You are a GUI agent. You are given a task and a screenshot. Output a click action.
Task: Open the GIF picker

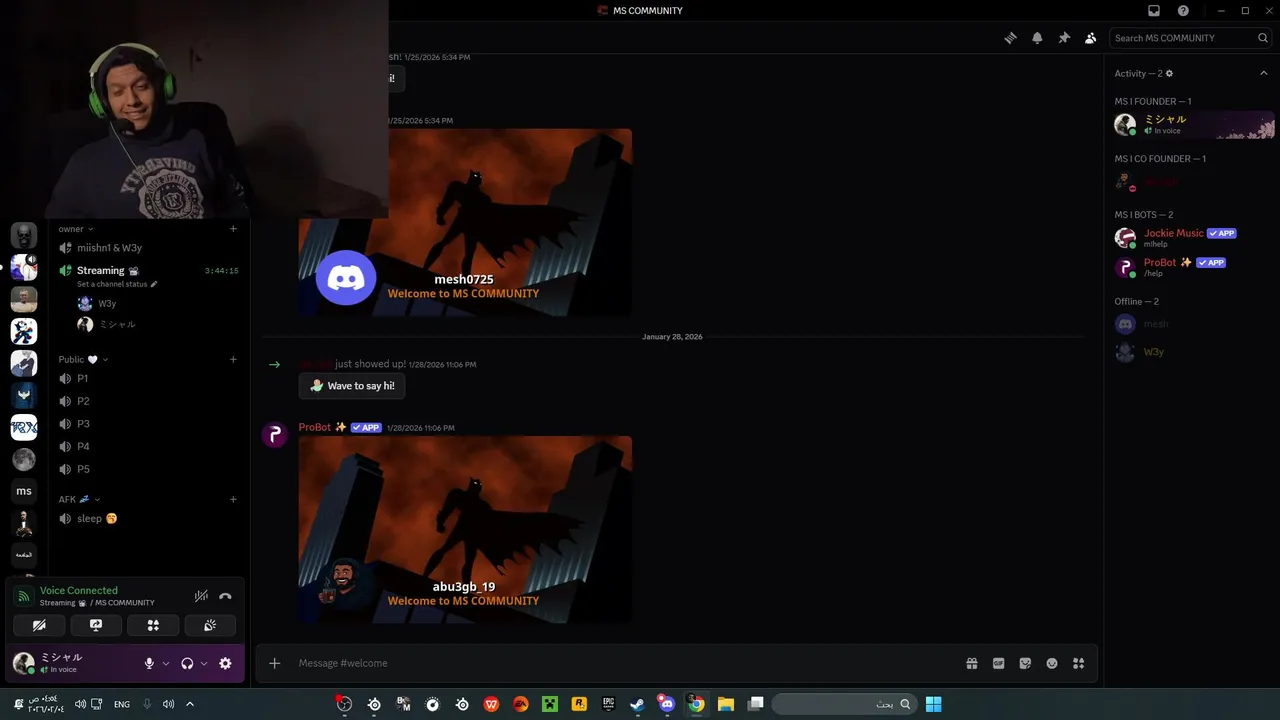998,663
